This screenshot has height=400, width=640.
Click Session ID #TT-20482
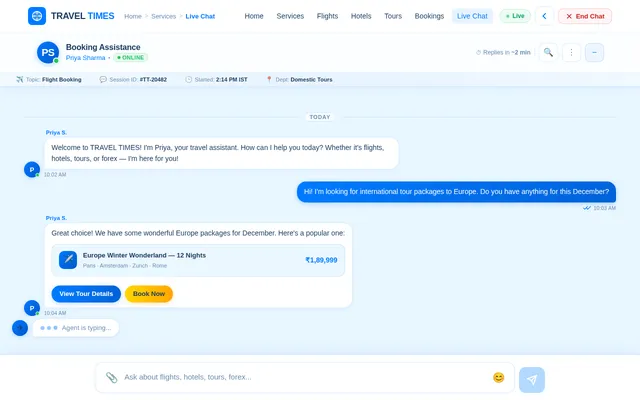(x=138, y=80)
